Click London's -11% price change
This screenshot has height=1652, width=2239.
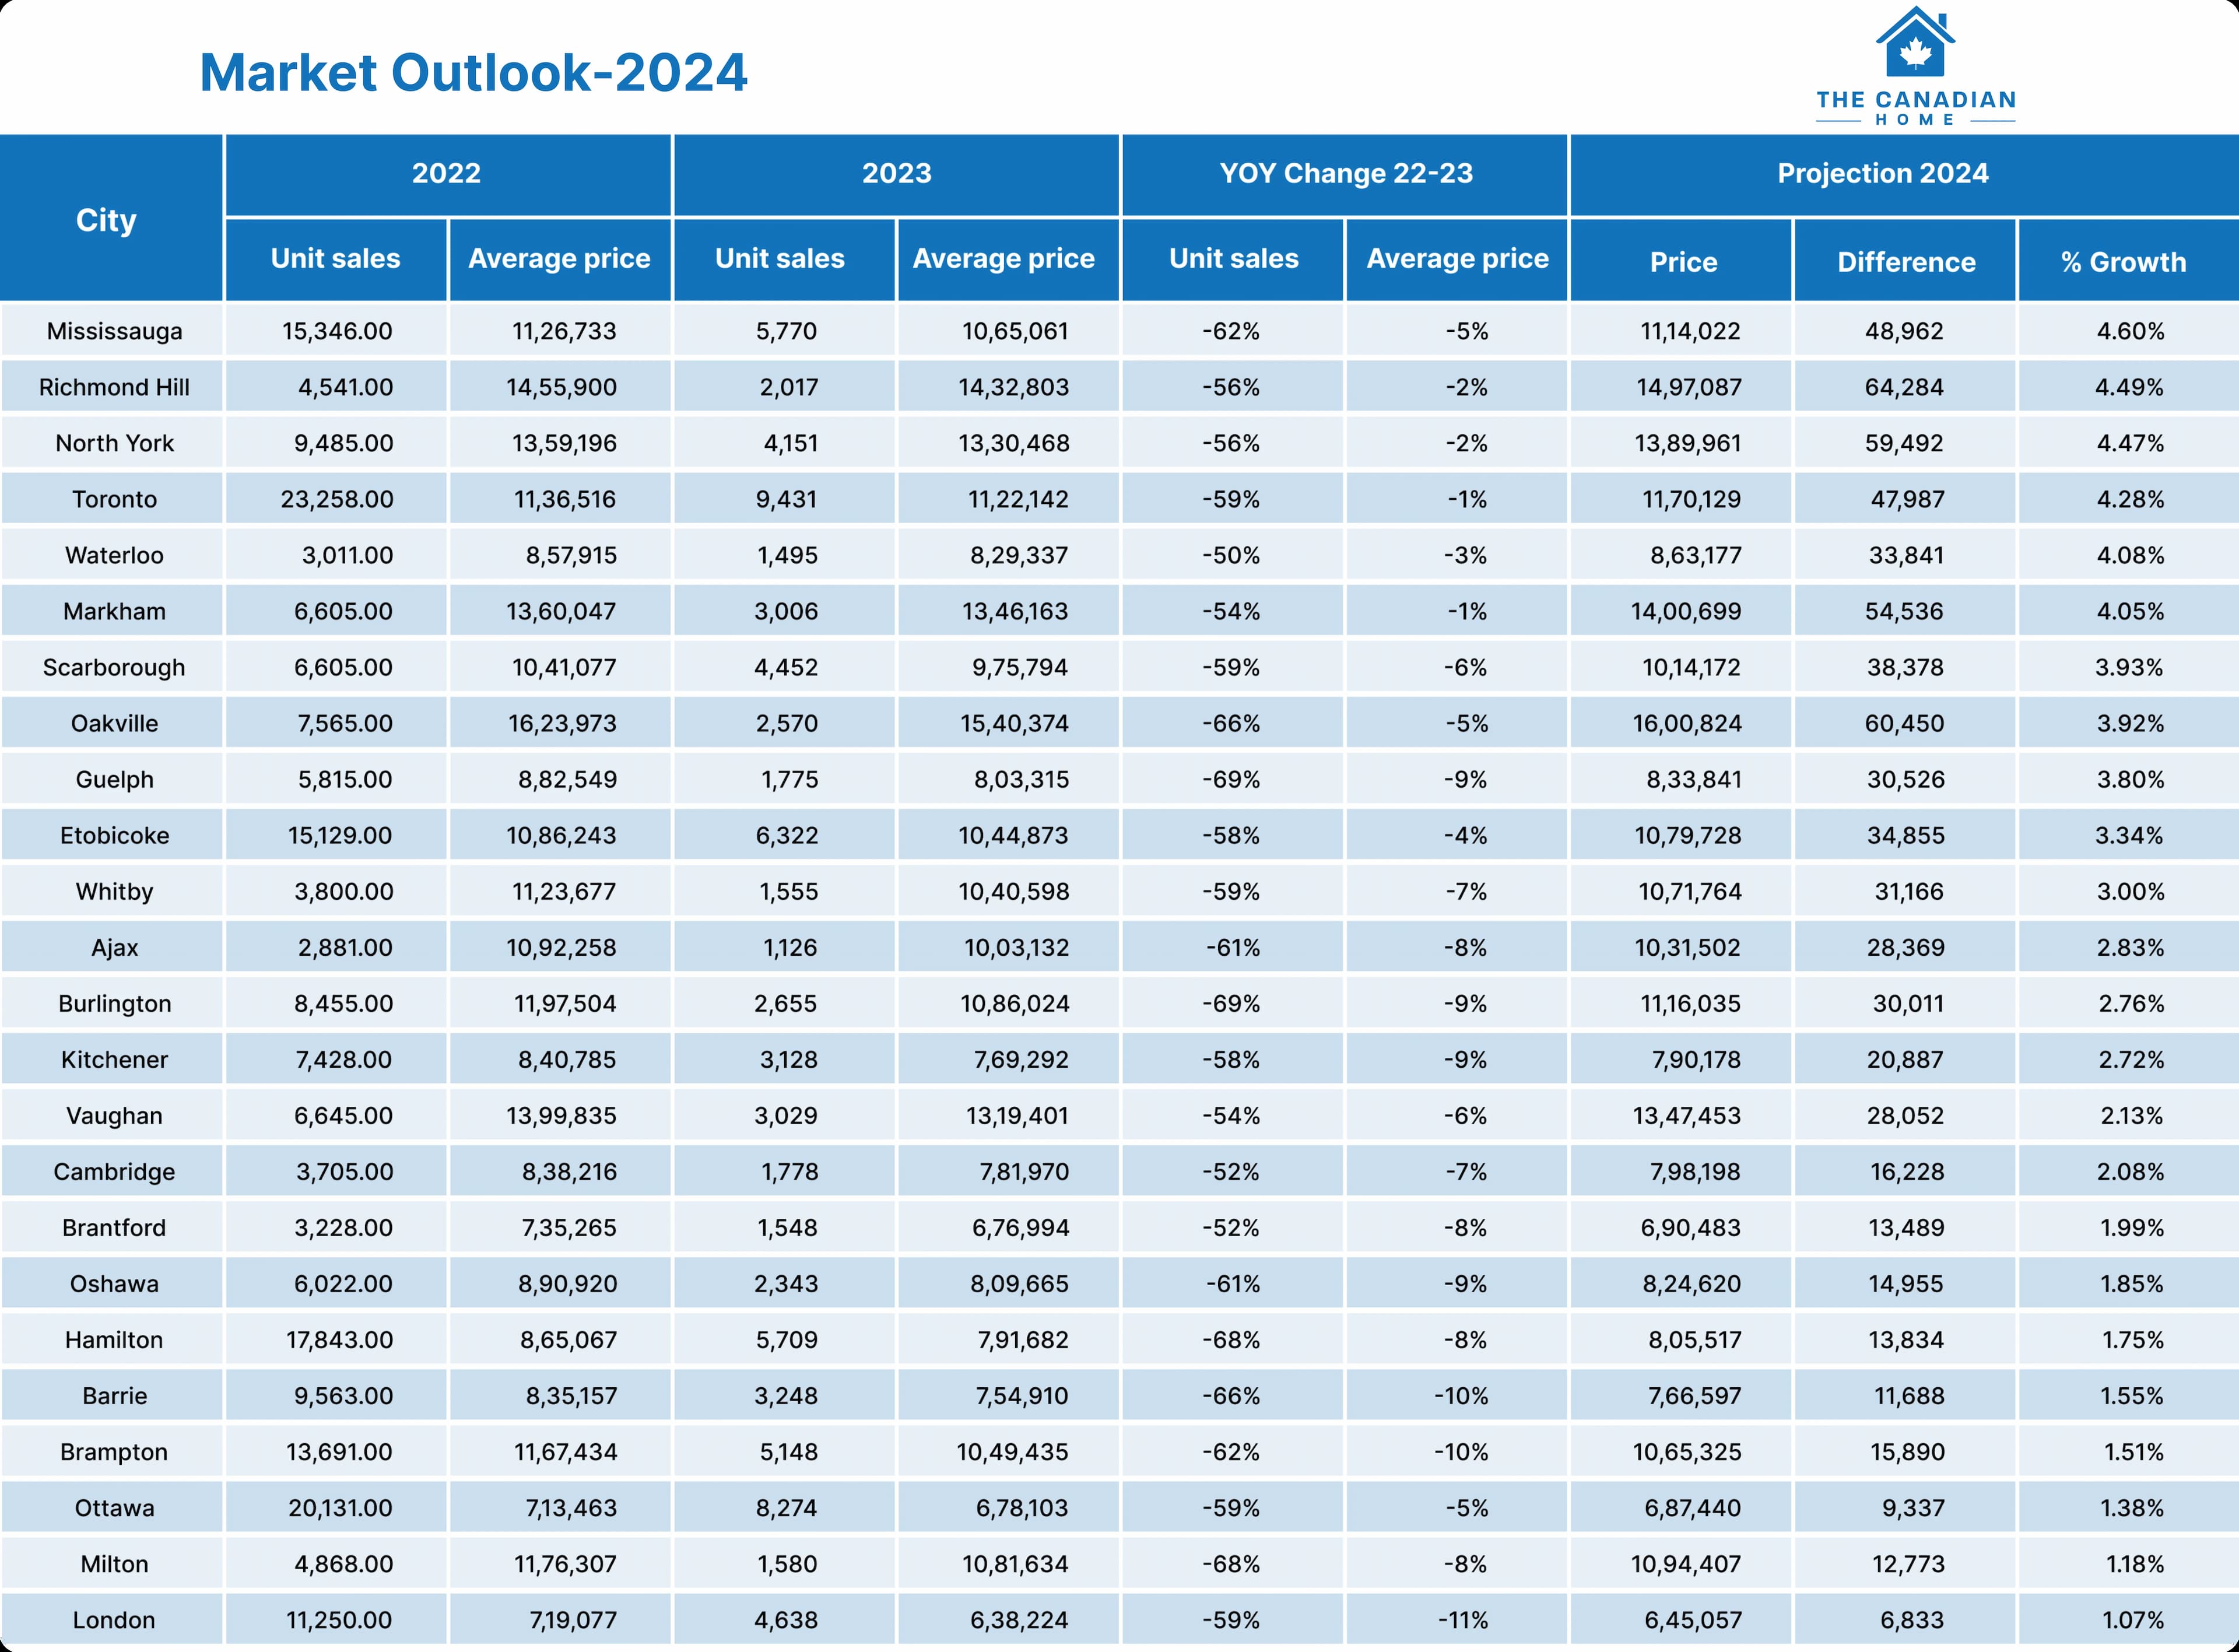click(1463, 1619)
